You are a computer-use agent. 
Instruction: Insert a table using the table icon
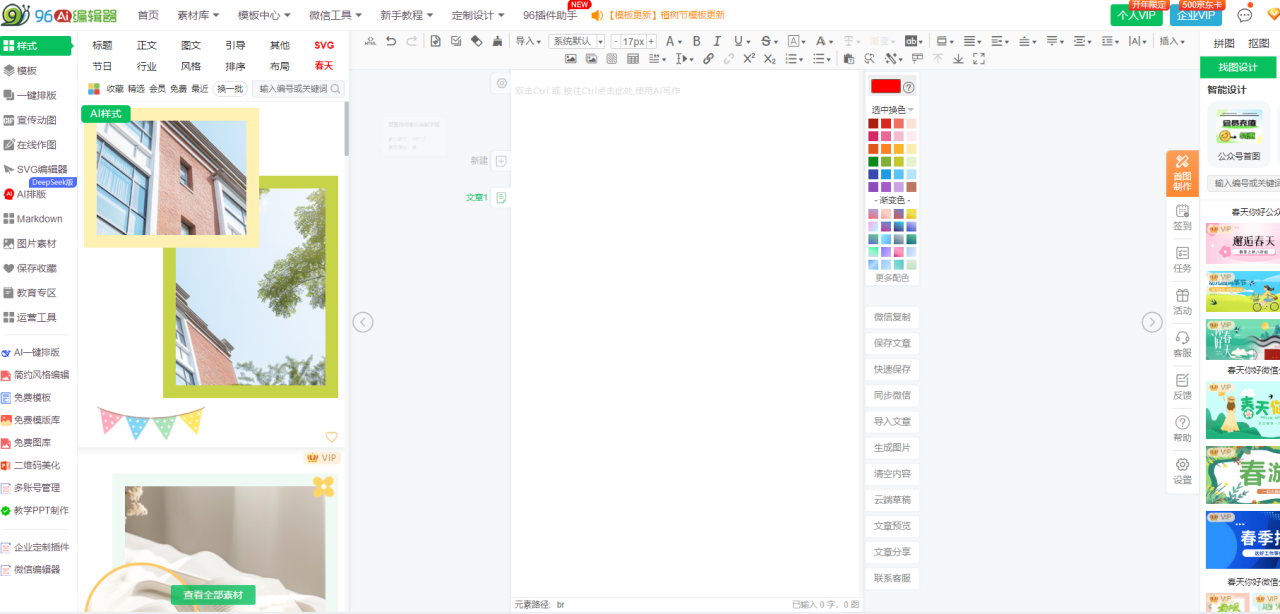tap(633, 59)
